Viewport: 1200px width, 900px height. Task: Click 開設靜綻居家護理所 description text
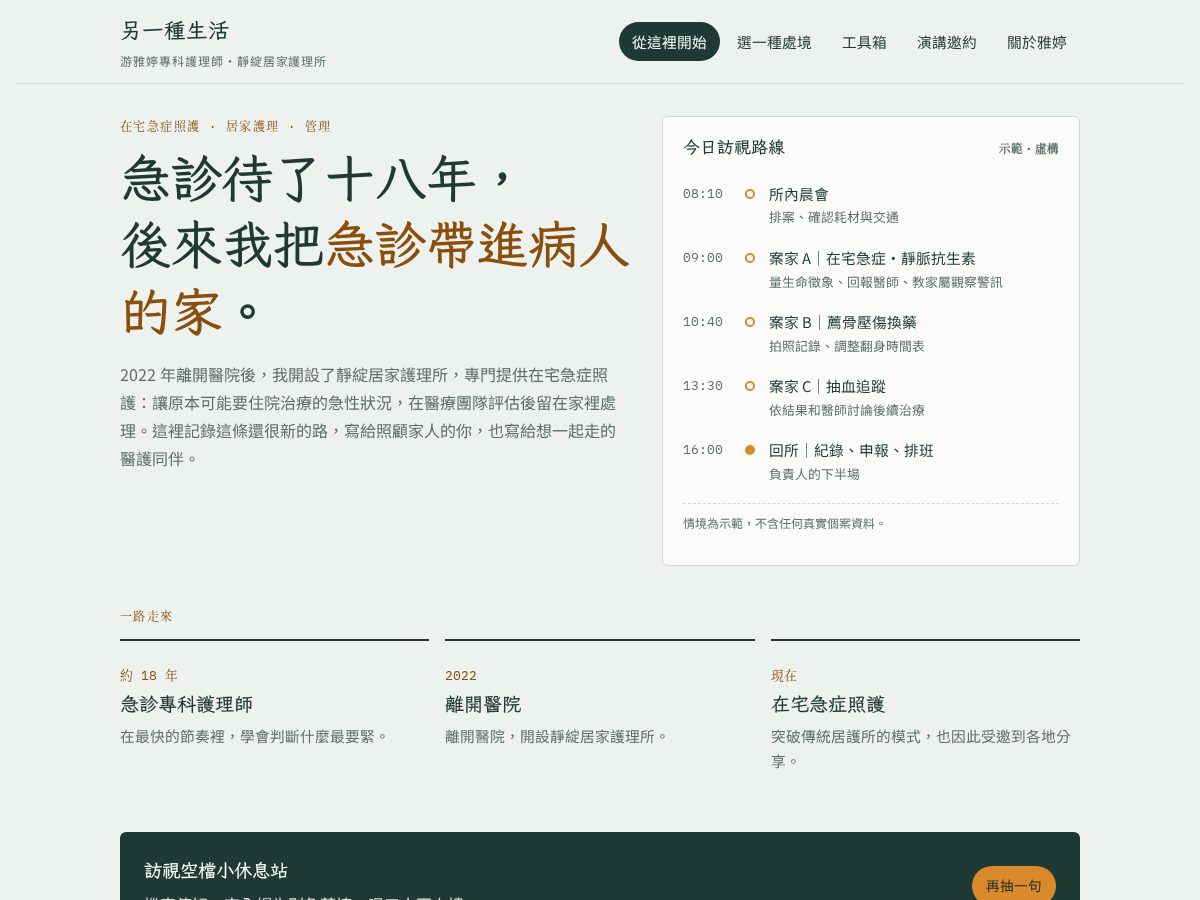[556, 736]
